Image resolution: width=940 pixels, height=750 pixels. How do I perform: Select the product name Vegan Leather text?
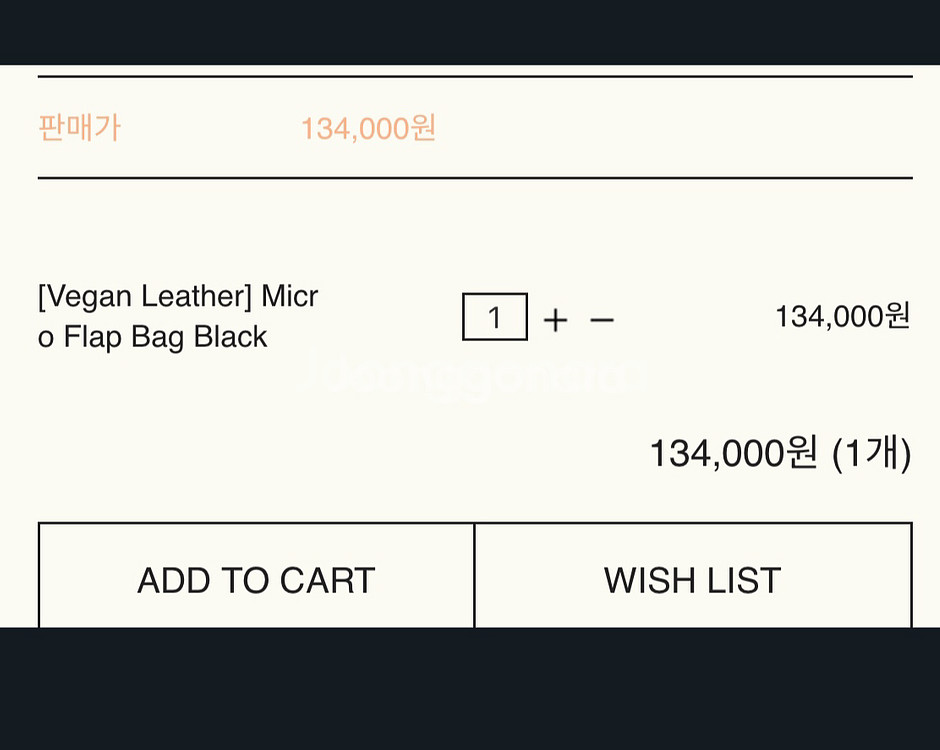pyautogui.click(x=178, y=316)
